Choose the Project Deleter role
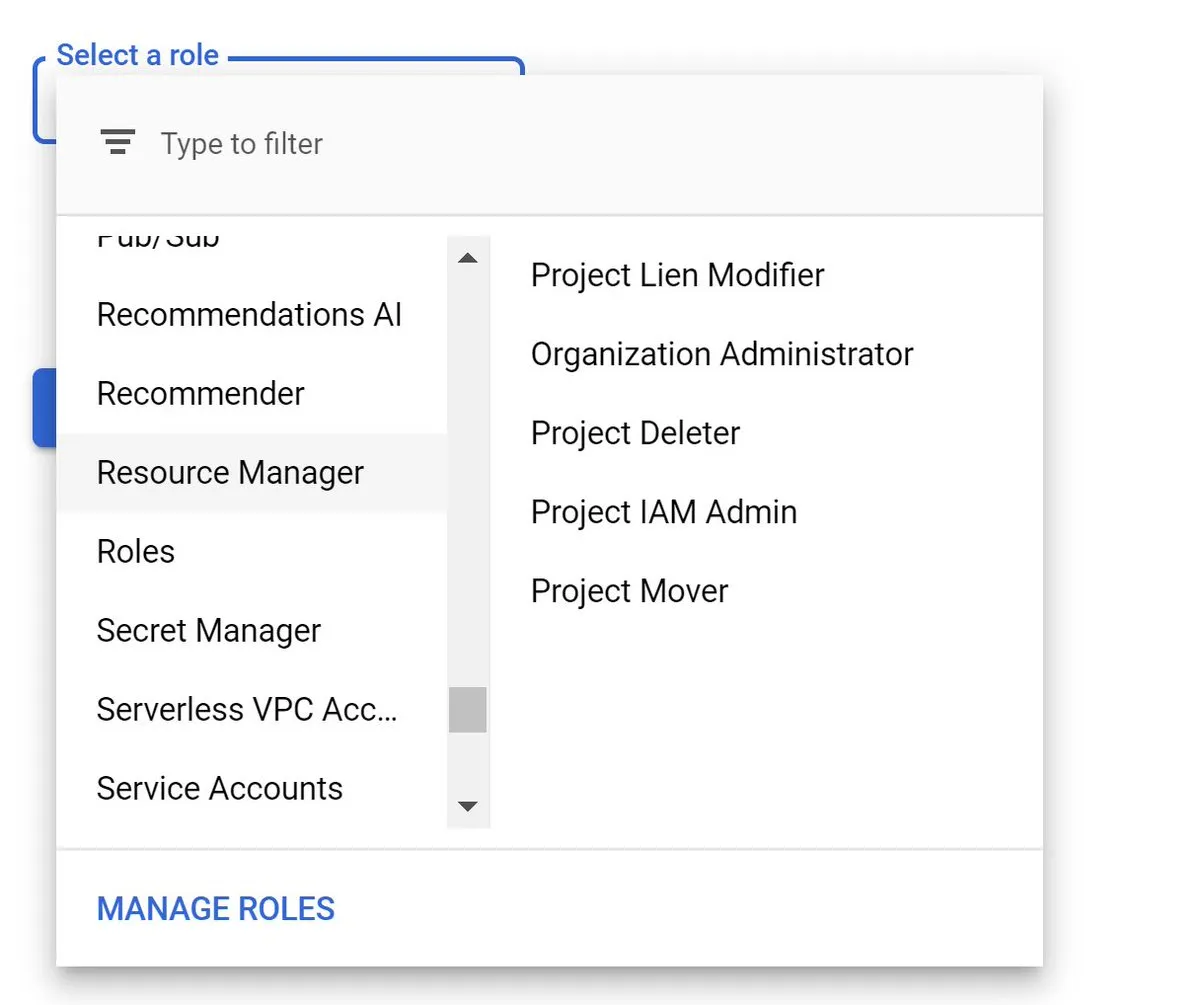1200x1005 pixels. coord(635,433)
